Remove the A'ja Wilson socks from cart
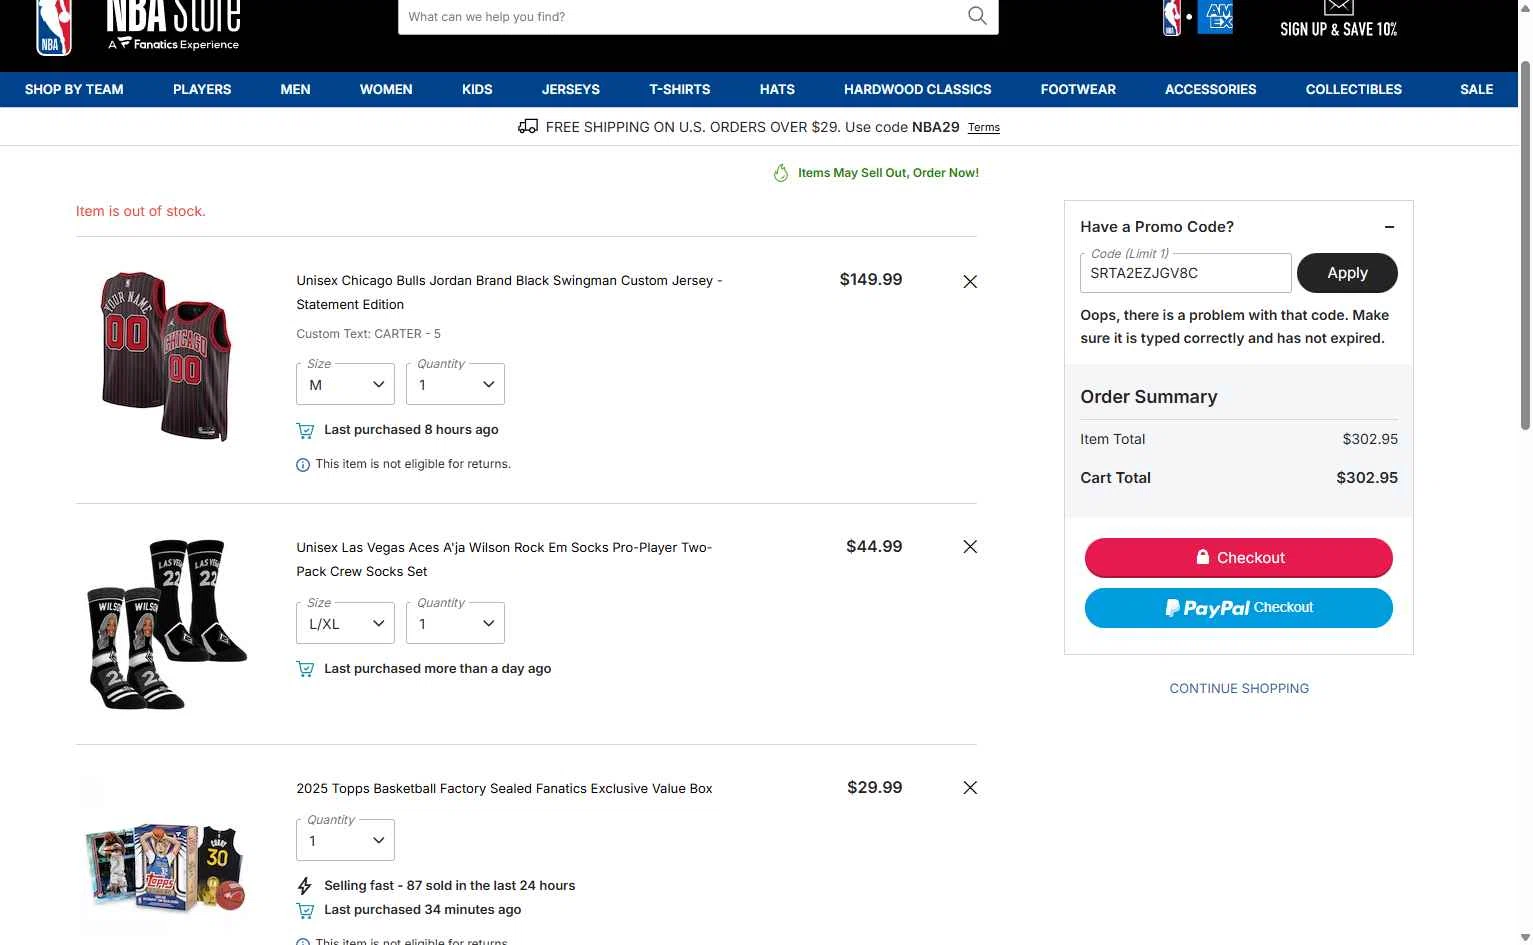This screenshot has width=1533, height=945. coord(970,547)
